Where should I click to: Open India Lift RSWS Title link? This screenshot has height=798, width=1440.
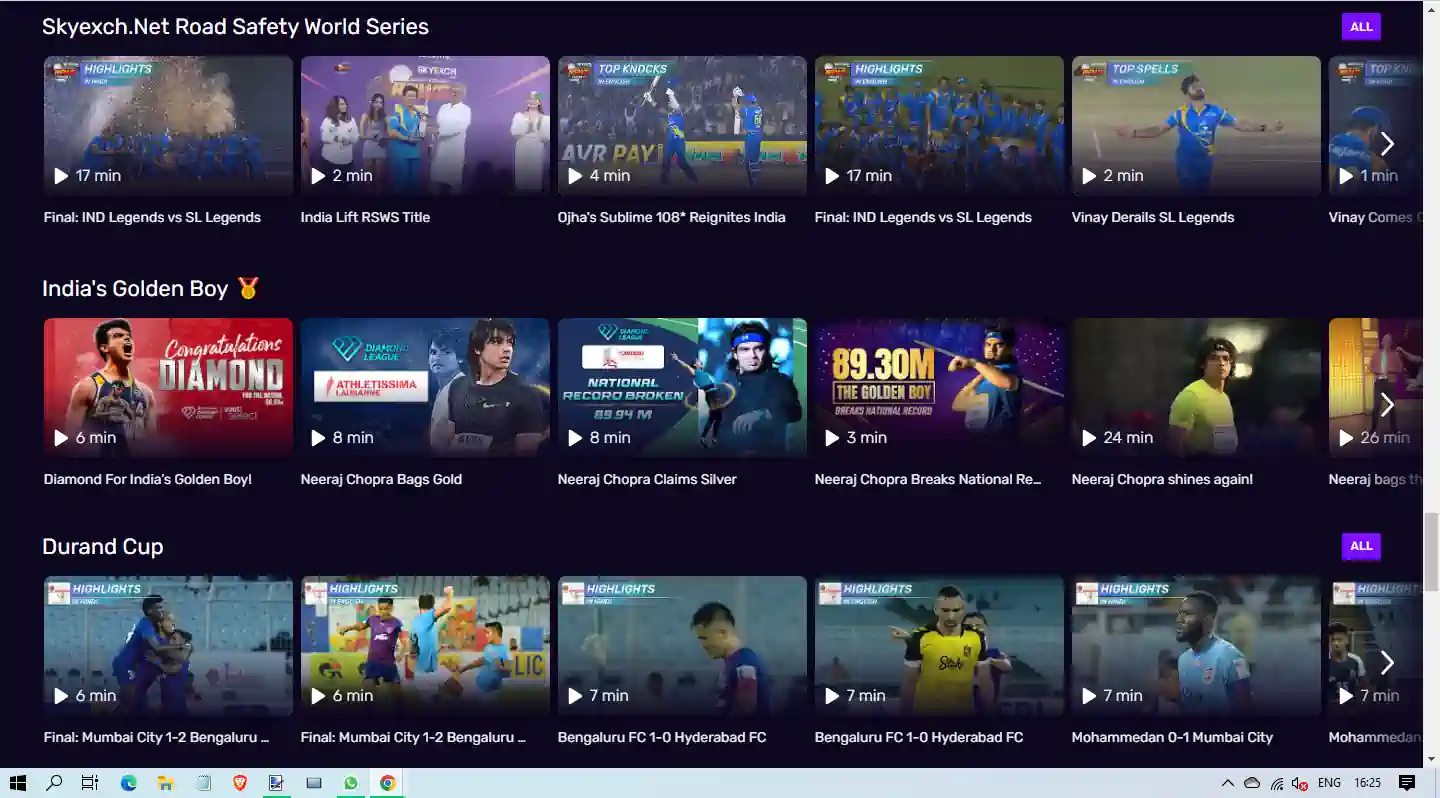pyautogui.click(x=365, y=217)
